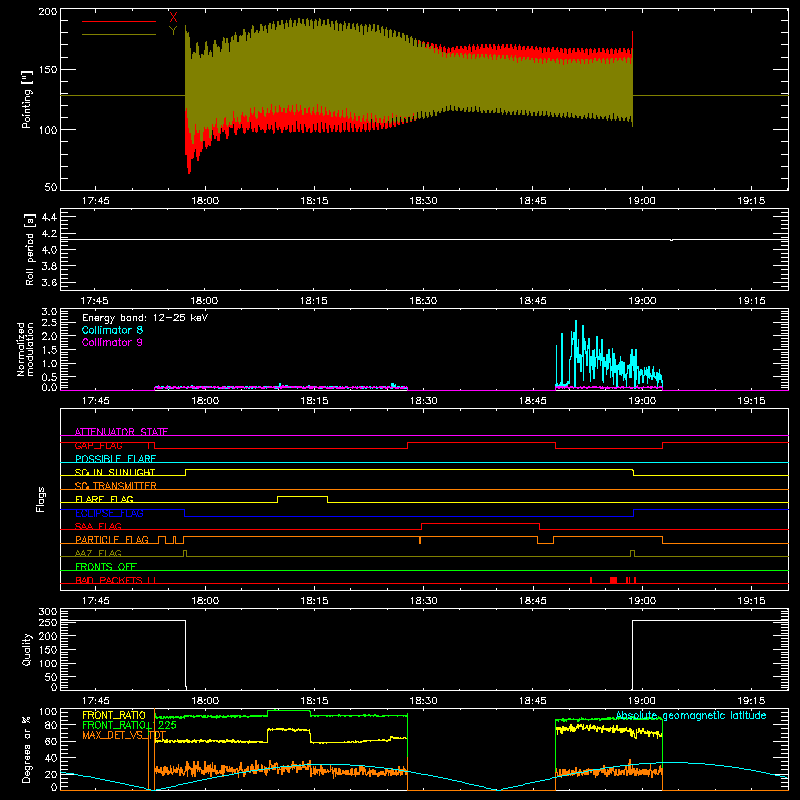Click the Roll period axis title
This screenshot has height=800, width=800.
coord(29,249)
